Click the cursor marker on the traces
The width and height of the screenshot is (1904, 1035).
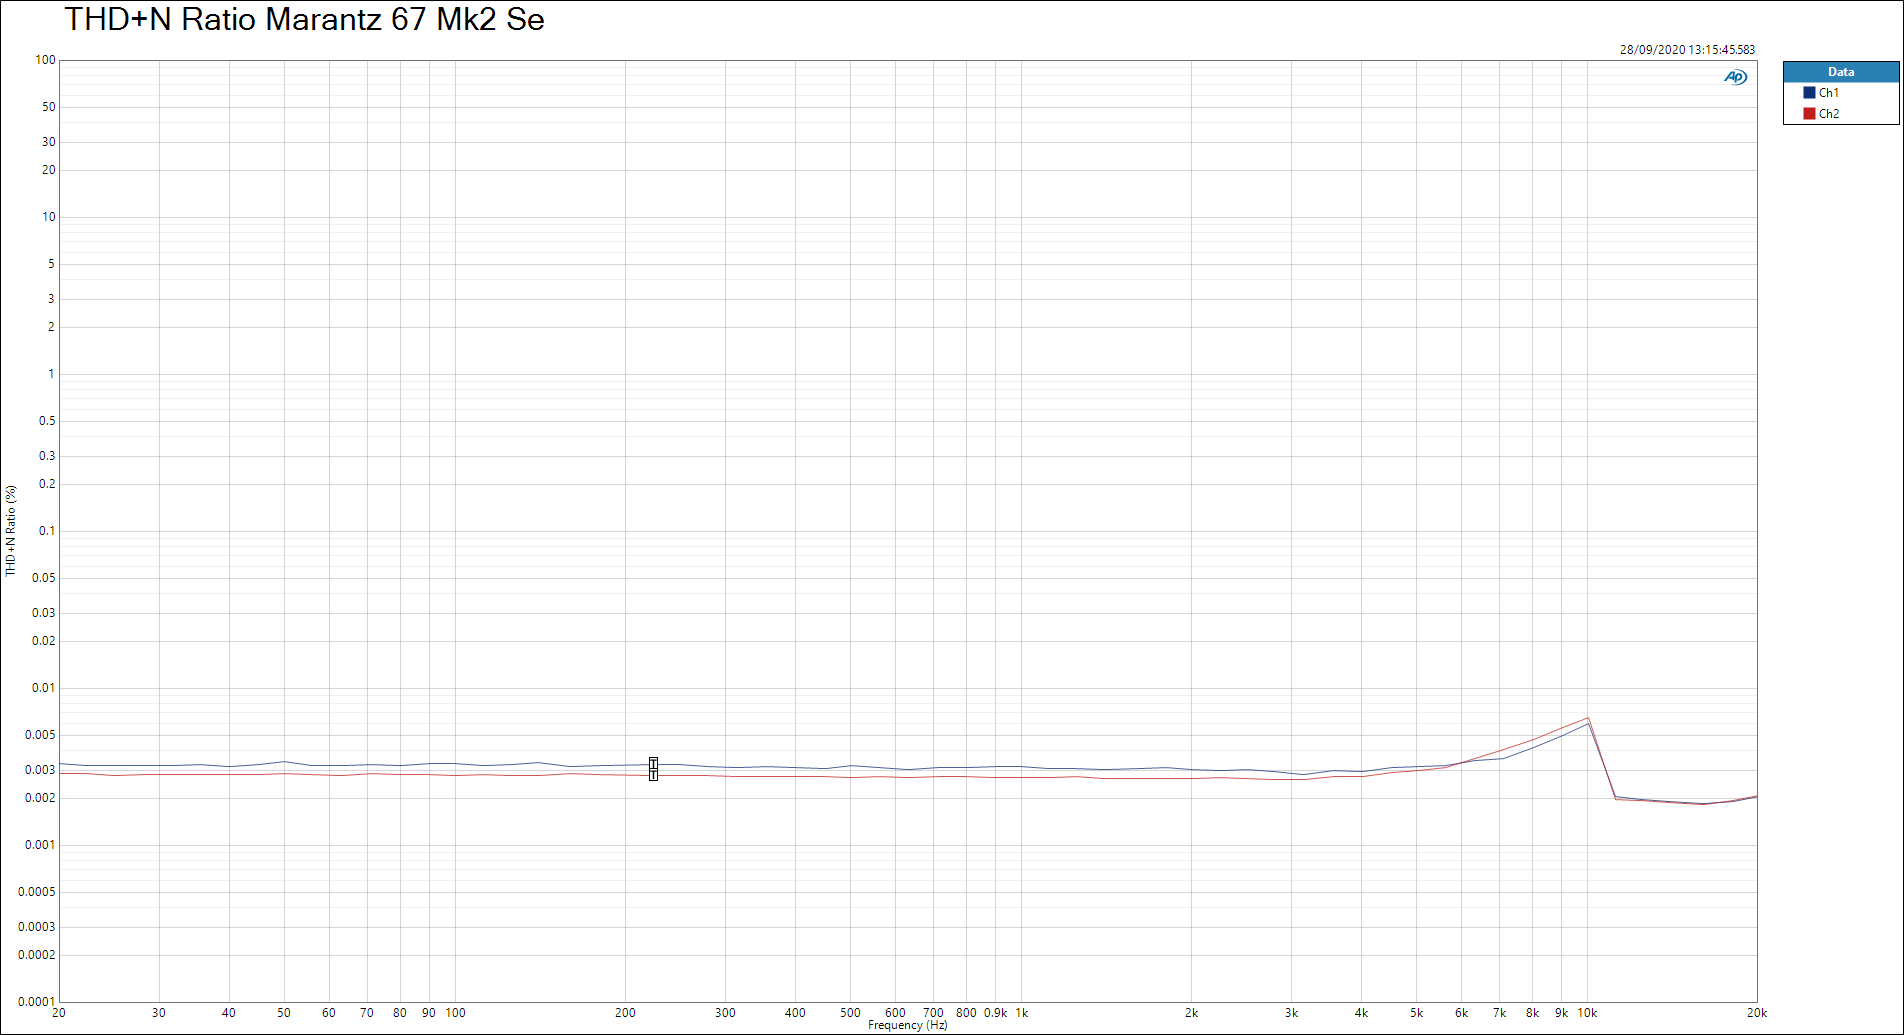[x=653, y=769]
